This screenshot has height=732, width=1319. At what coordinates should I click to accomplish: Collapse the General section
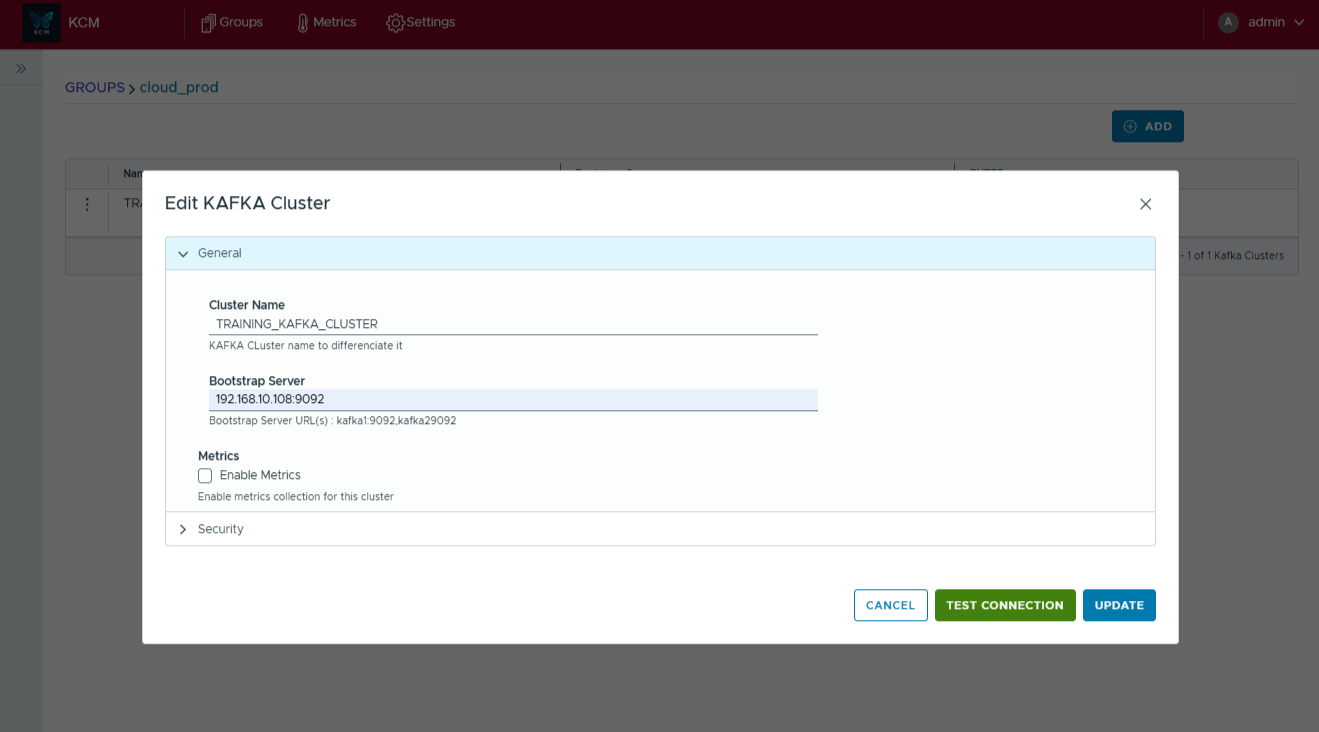[x=183, y=254]
